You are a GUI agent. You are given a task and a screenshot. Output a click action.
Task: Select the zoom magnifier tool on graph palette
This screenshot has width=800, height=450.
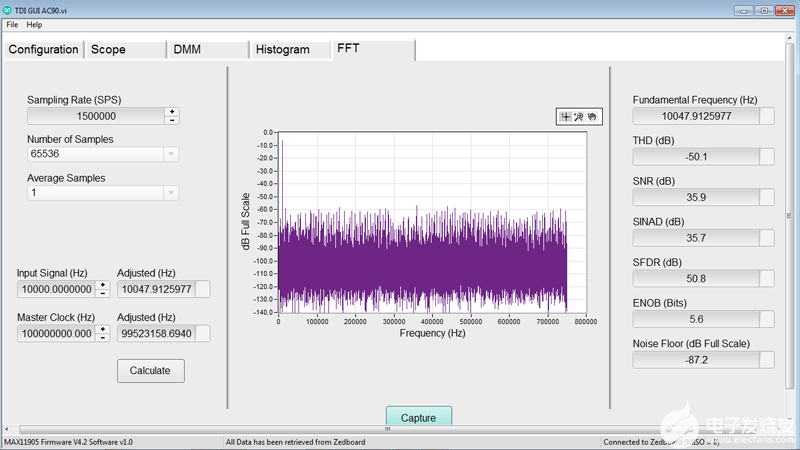pyautogui.click(x=578, y=117)
